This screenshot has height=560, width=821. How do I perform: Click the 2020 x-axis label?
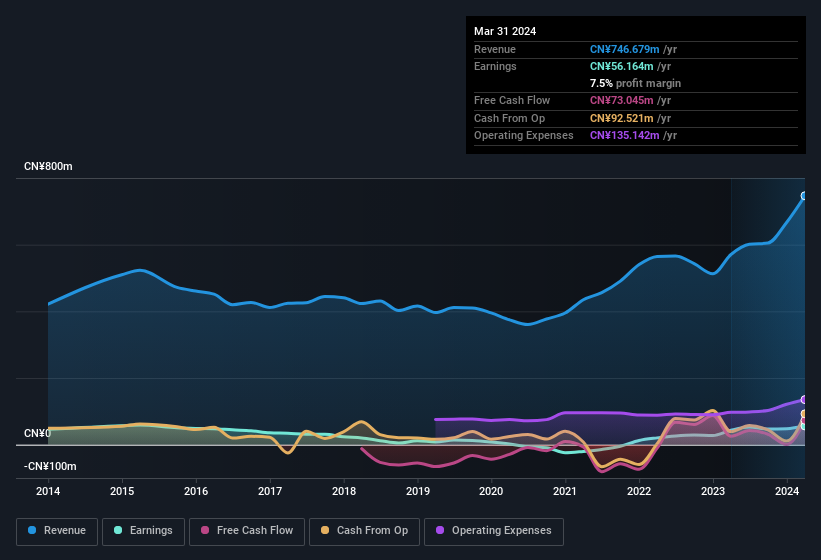(491, 491)
